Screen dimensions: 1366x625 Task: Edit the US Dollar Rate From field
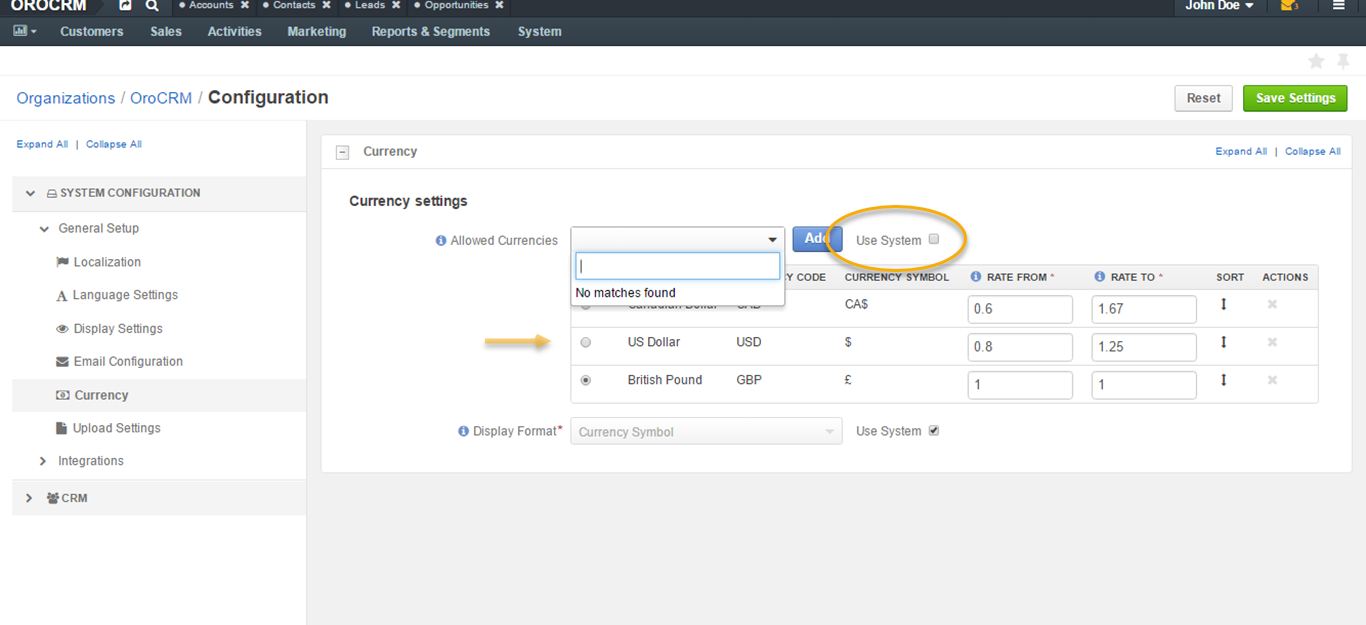[1020, 347]
